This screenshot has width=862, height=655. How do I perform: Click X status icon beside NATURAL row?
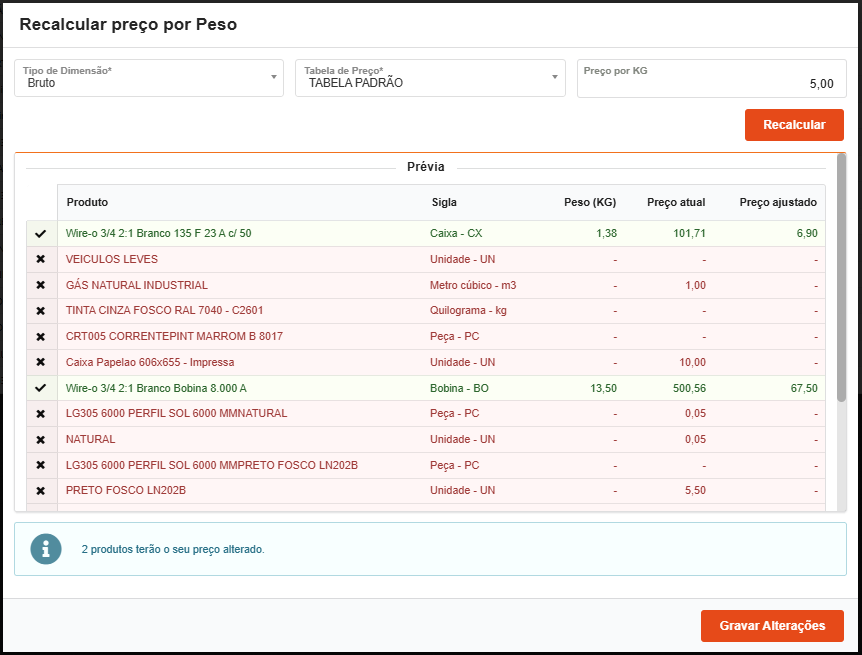click(x=41, y=439)
